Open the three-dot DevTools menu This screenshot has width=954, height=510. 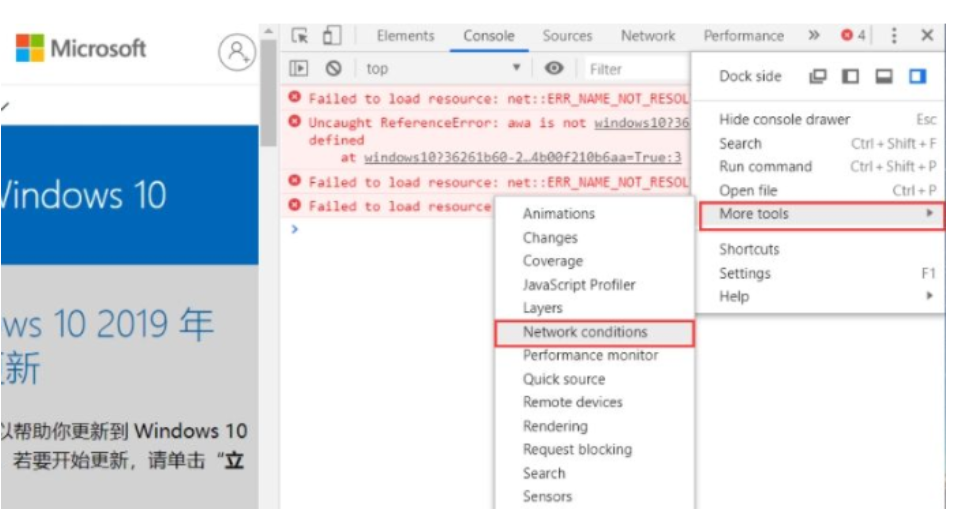pyautogui.click(x=893, y=36)
